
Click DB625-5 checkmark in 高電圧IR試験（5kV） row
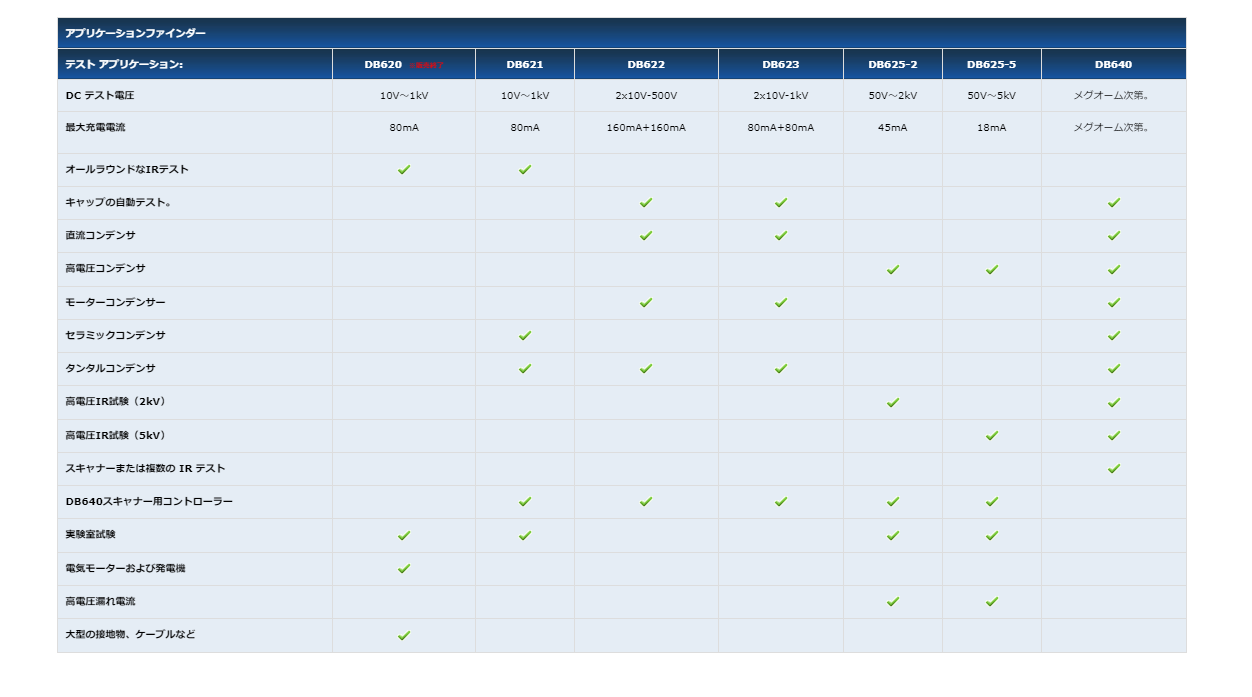(992, 436)
